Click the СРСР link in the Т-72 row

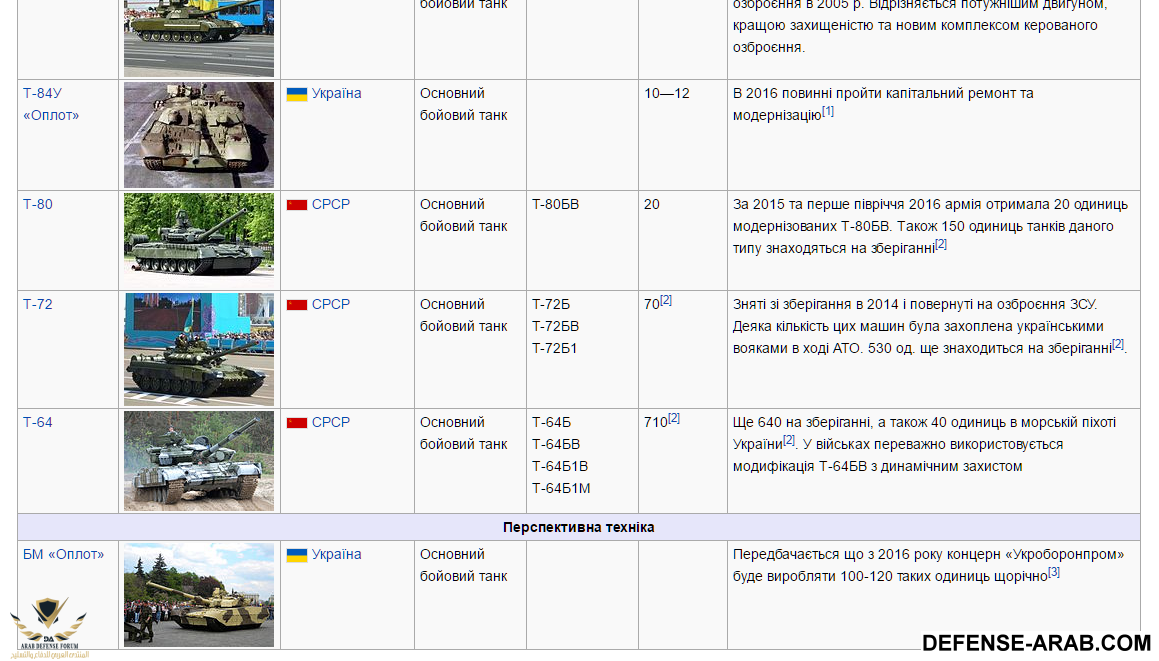coord(330,304)
